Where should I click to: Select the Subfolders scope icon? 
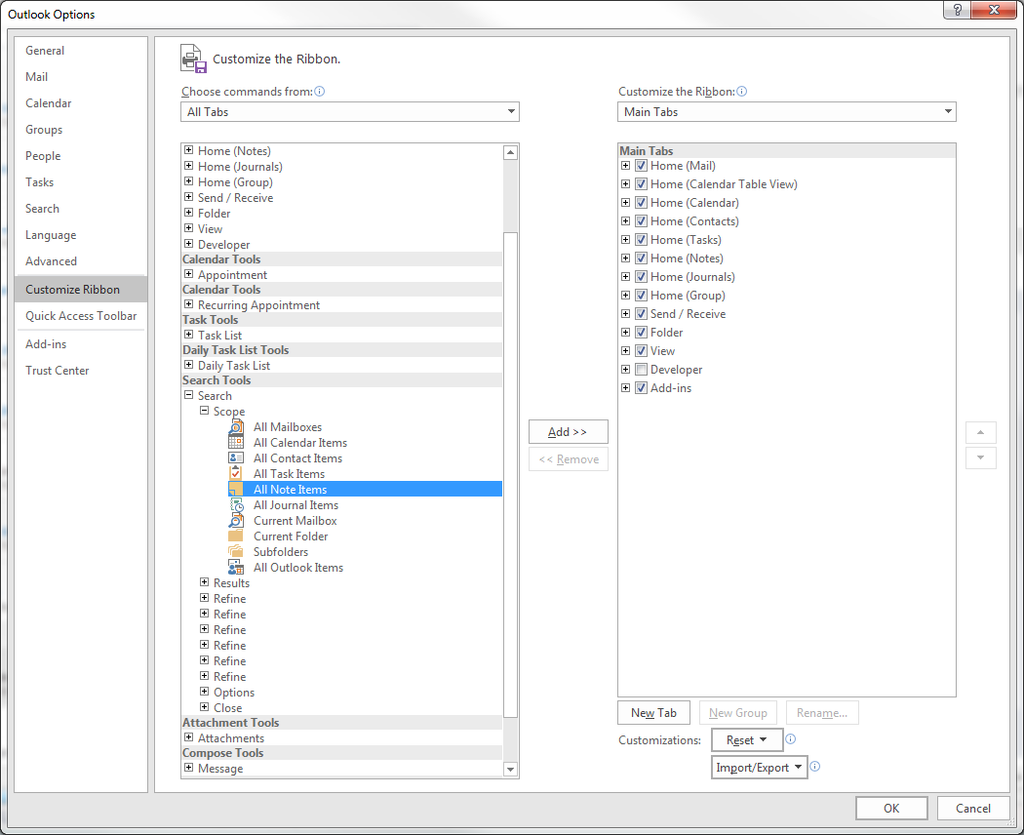[x=236, y=551]
